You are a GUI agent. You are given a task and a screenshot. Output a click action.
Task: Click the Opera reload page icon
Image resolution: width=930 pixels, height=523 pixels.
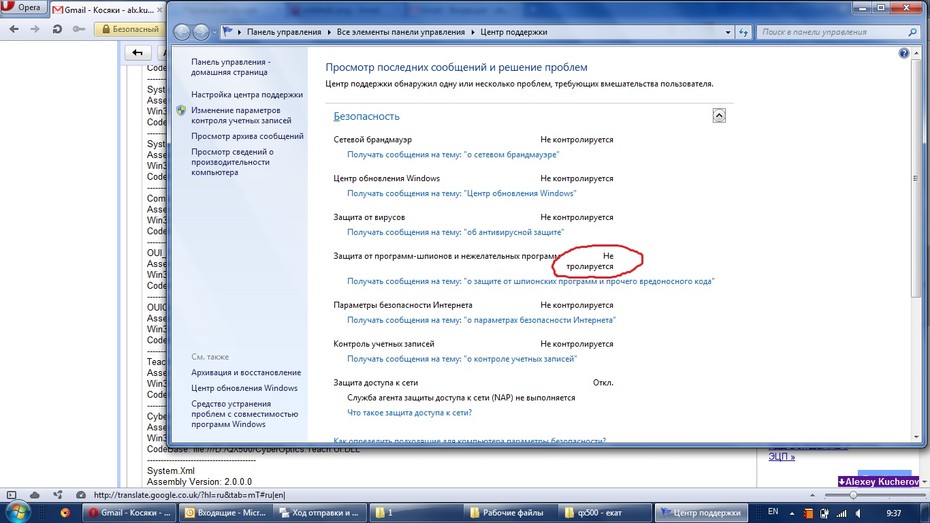pos(58,28)
